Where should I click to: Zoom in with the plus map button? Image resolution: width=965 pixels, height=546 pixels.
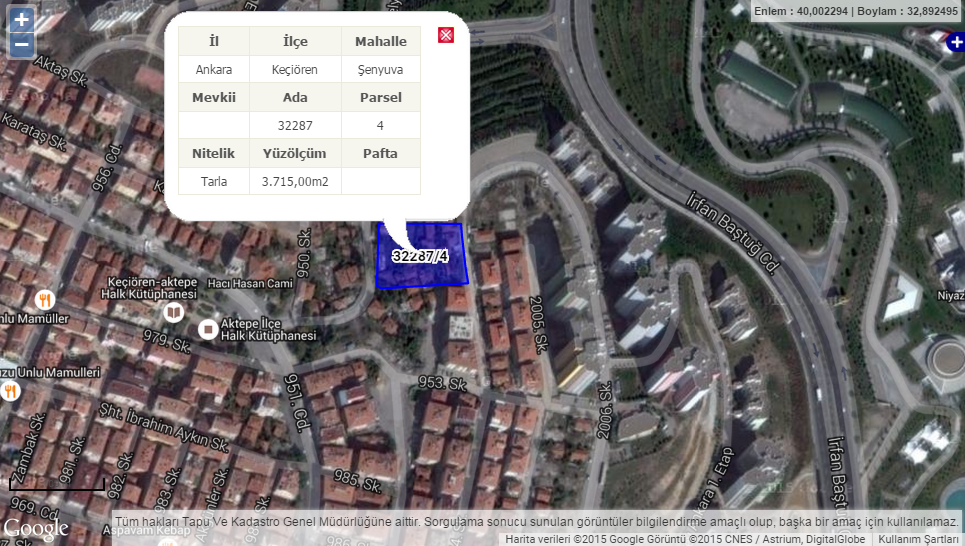[x=22, y=20]
